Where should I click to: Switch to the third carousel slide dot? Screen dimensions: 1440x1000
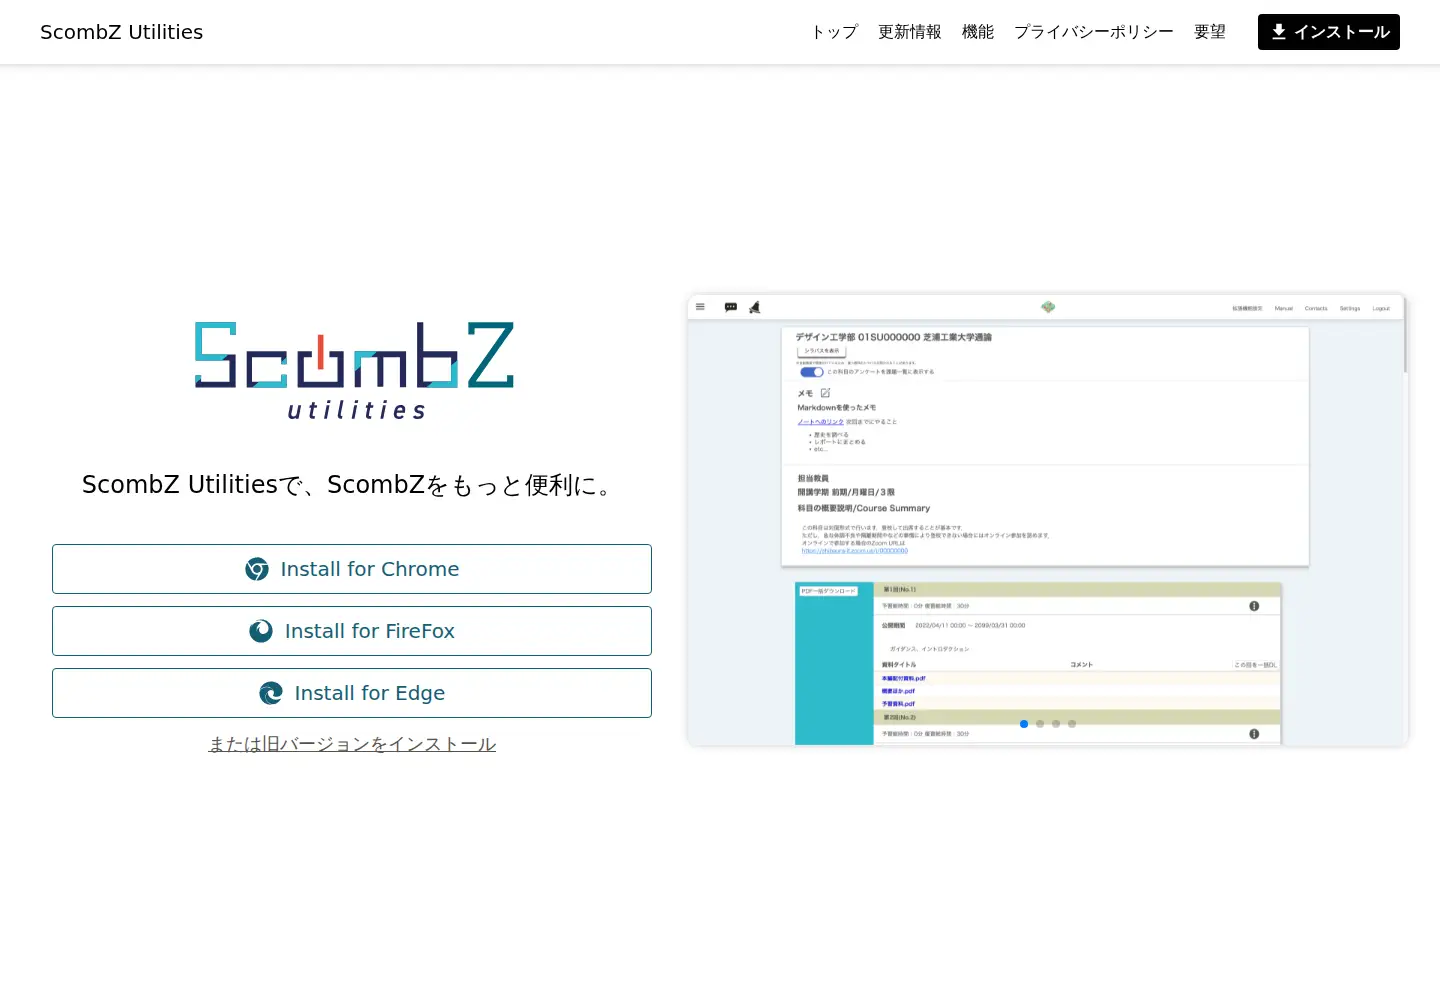(1056, 724)
